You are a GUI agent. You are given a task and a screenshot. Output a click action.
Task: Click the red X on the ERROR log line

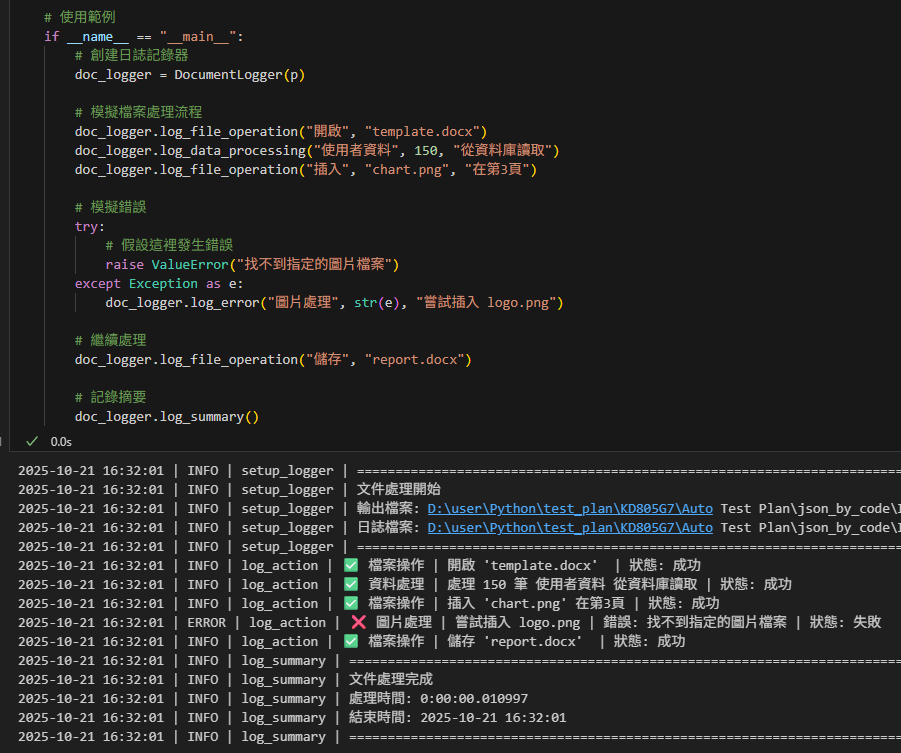(359, 622)
